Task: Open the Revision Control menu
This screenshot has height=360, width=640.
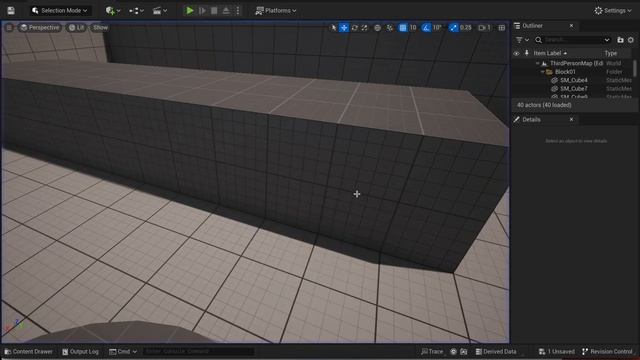Action: click(x=607, y=351)
